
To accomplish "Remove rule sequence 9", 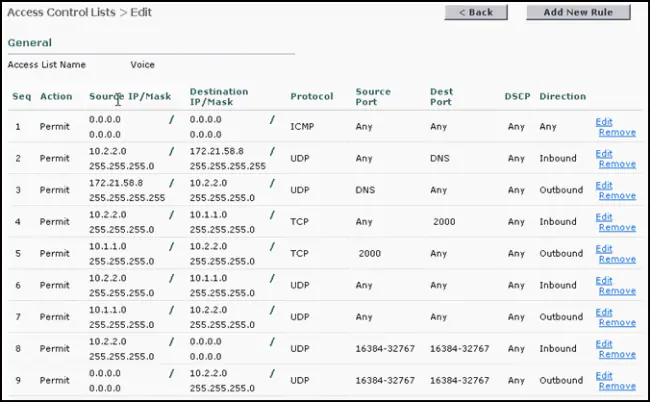I will [x=617, y=386].
